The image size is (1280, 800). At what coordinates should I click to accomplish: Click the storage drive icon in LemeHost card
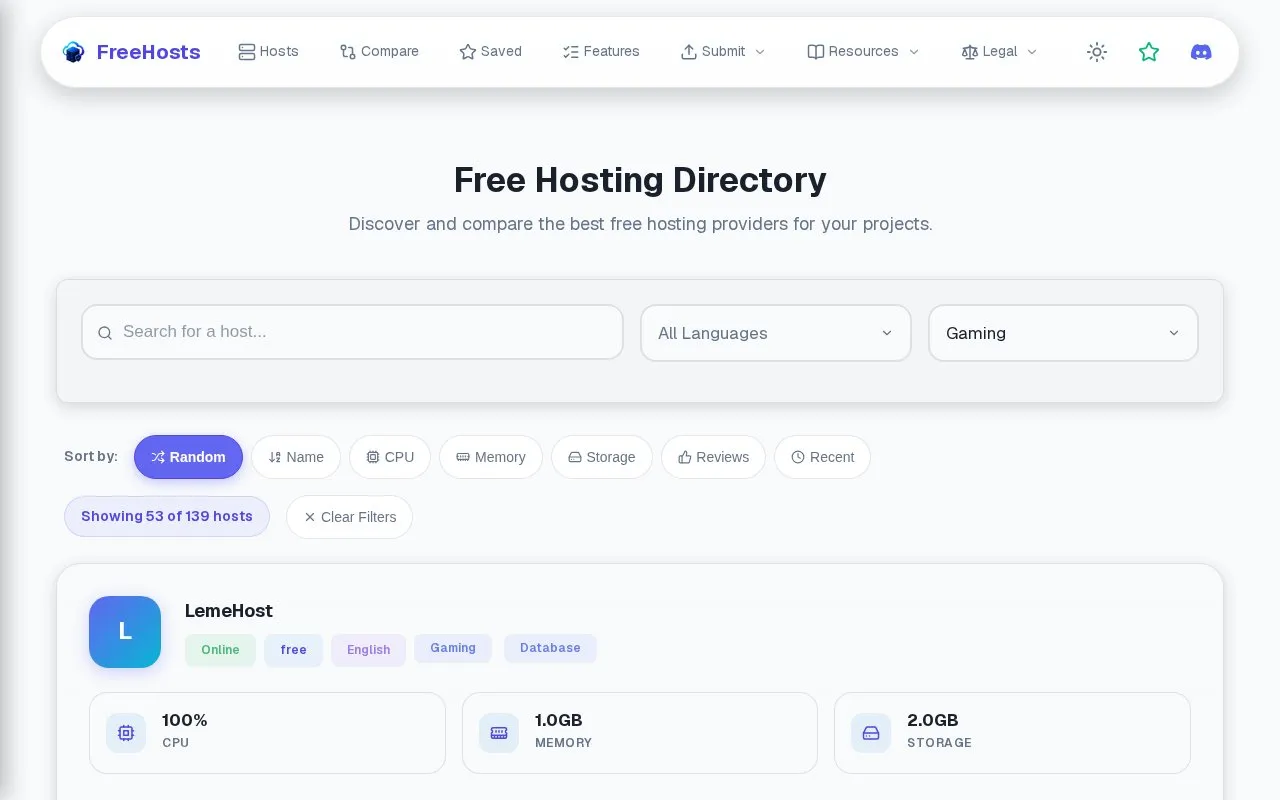871,733
